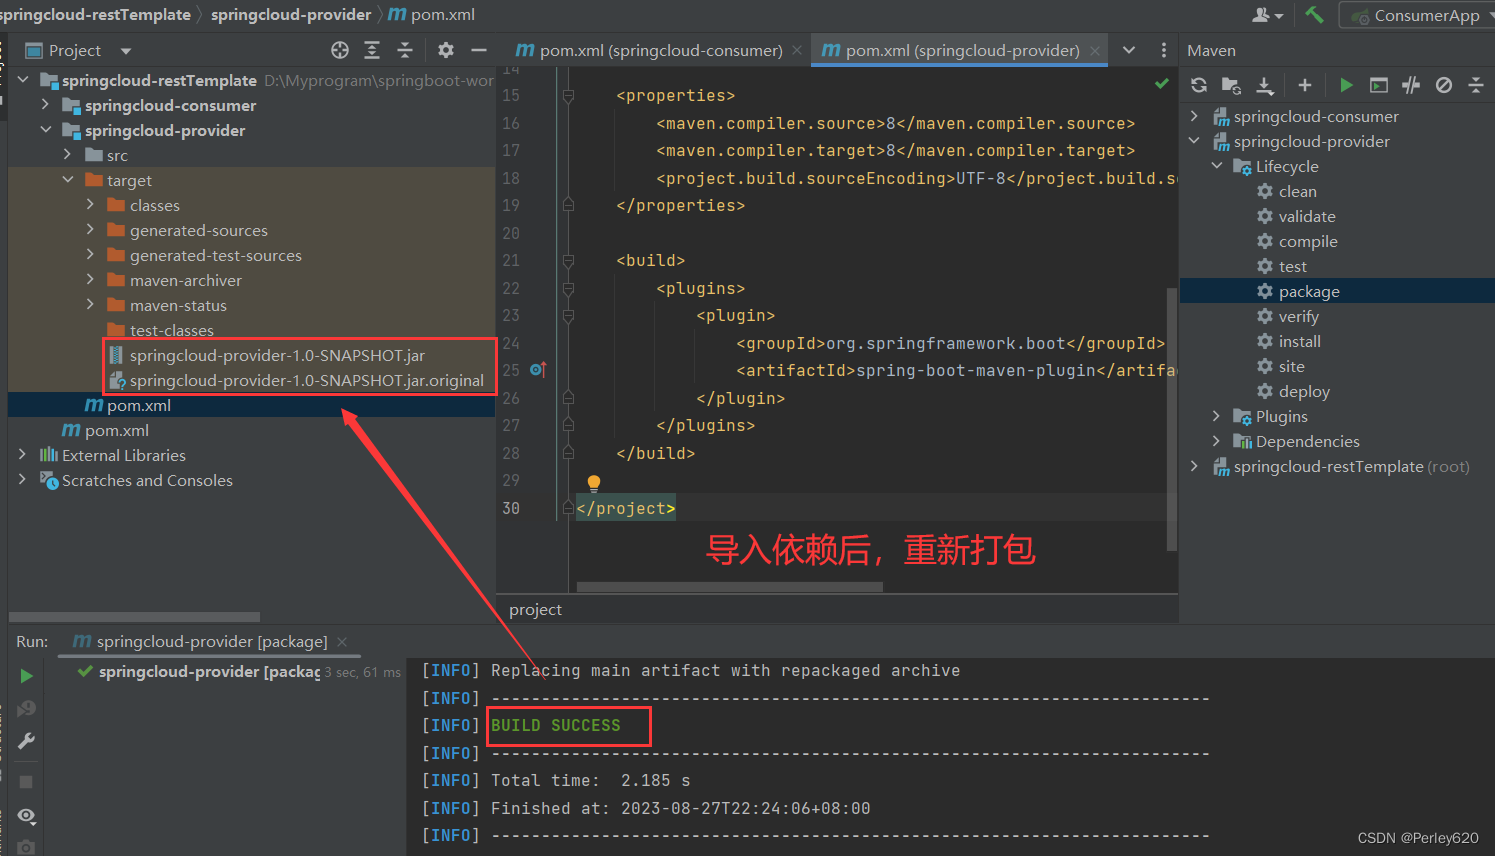Select the validate lifecycle goal

[x=1307, y=216]
